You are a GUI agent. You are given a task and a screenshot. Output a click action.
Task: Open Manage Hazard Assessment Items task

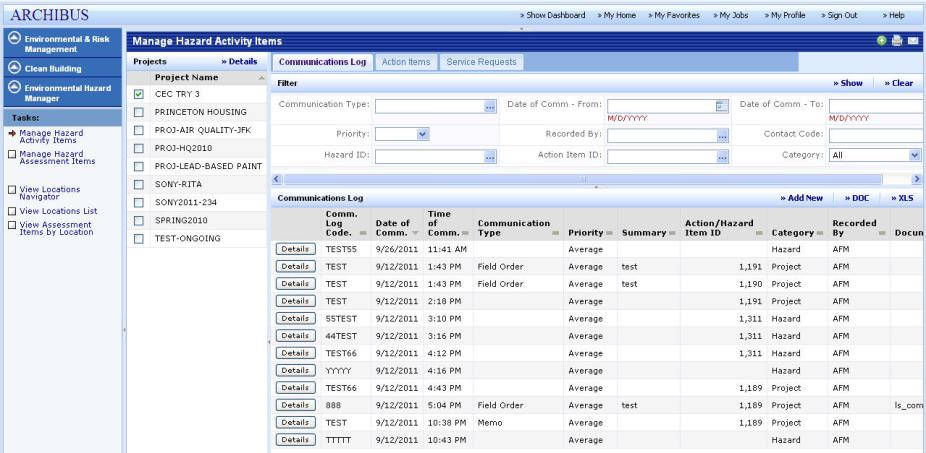click(57, 157)
